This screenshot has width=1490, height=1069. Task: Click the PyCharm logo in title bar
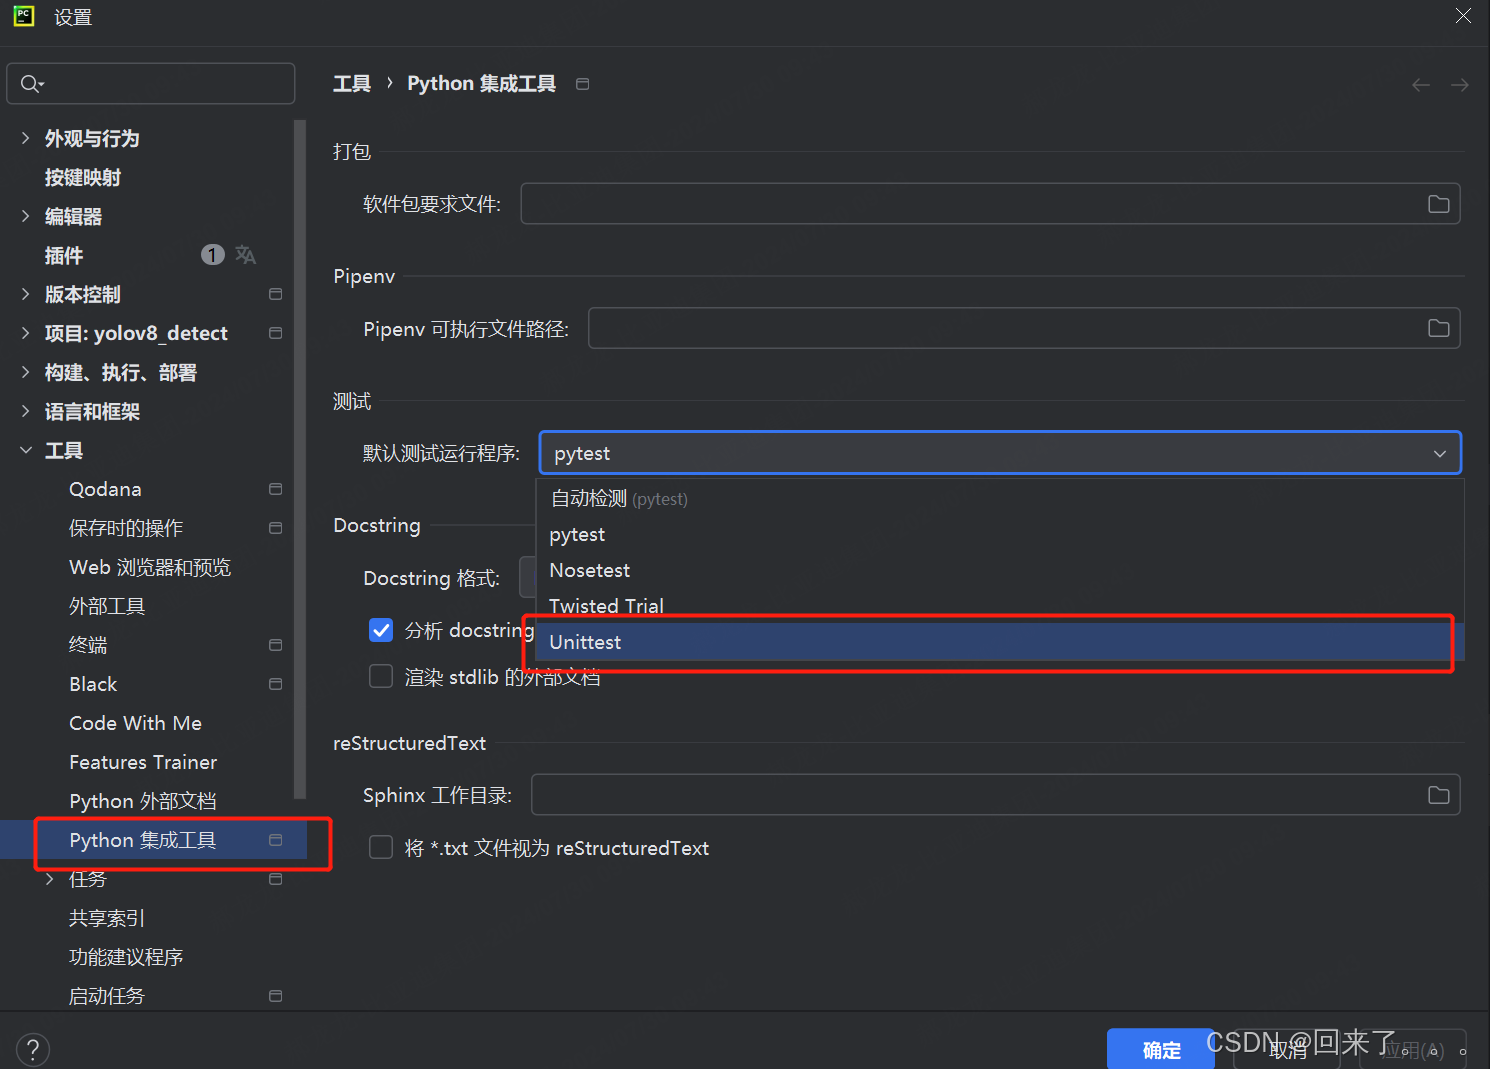24,16
